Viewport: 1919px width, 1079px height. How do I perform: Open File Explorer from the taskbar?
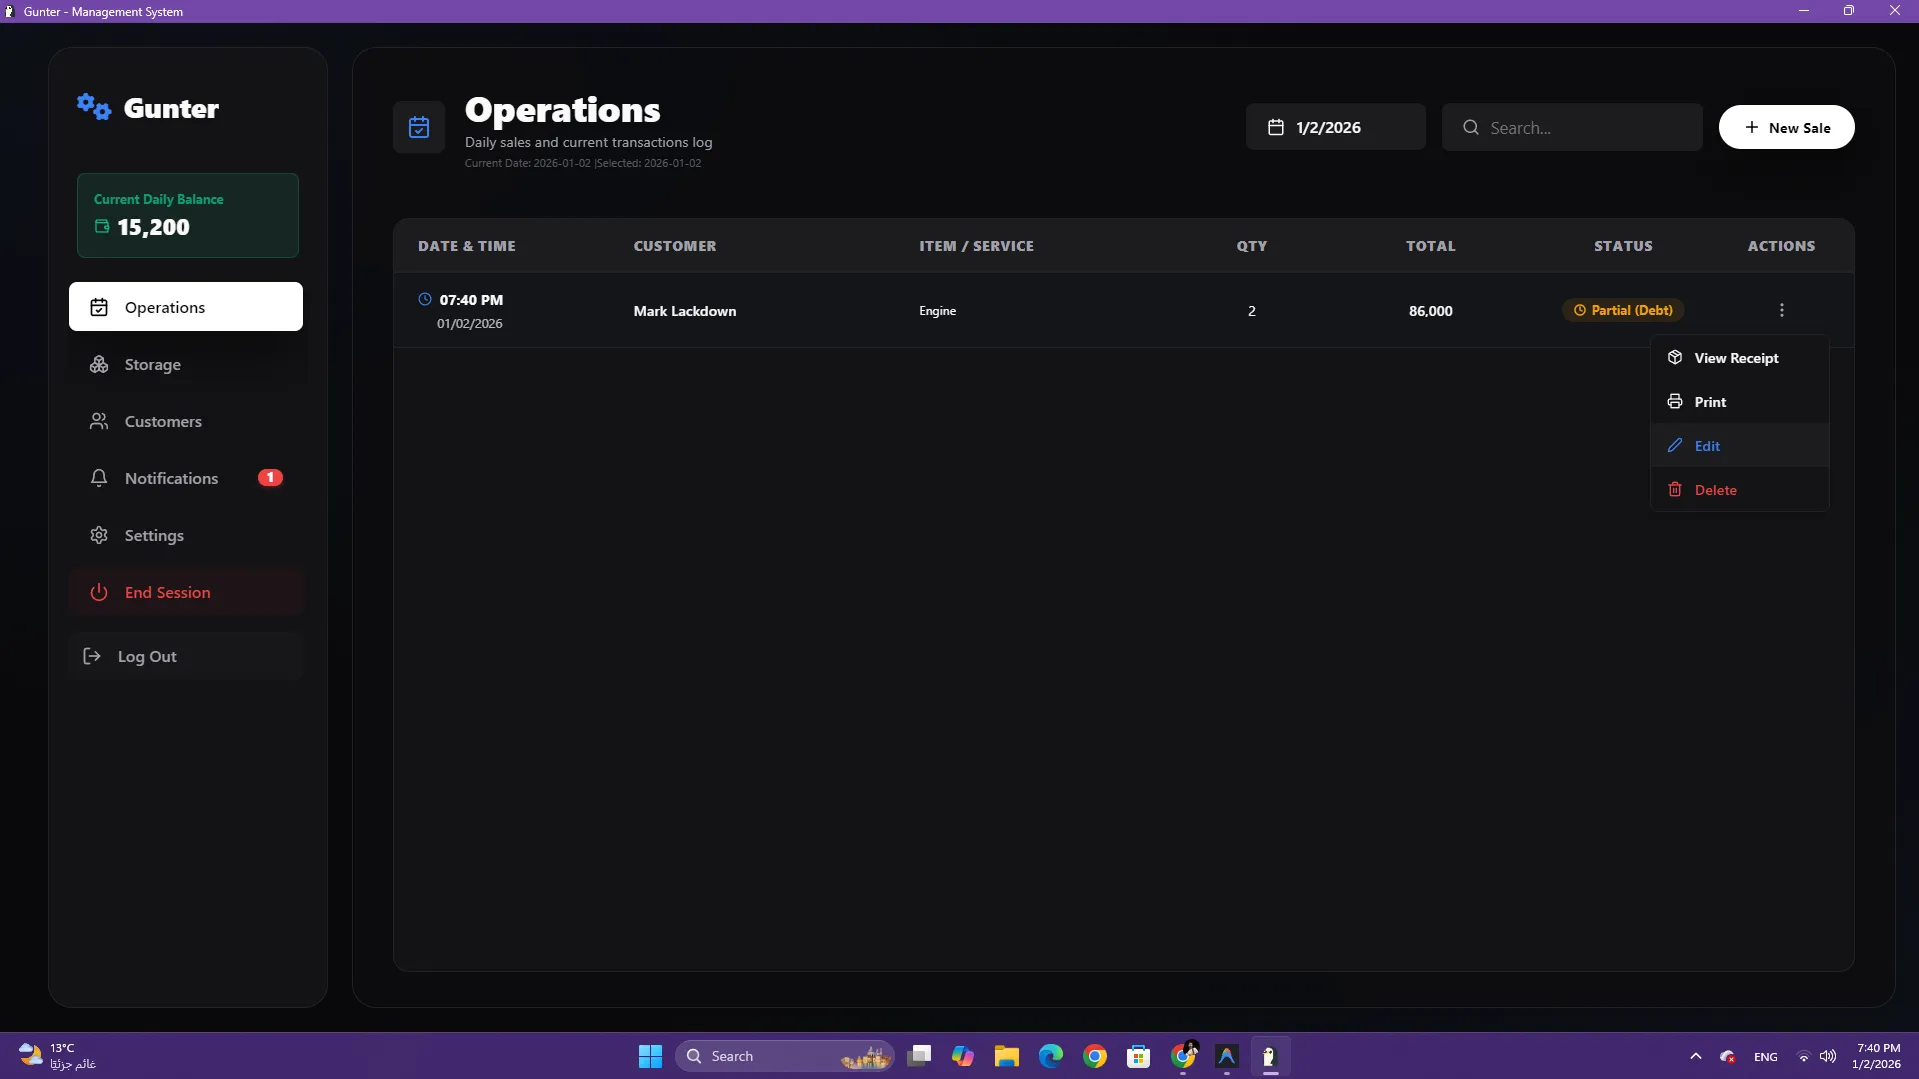(1006, 1056)
